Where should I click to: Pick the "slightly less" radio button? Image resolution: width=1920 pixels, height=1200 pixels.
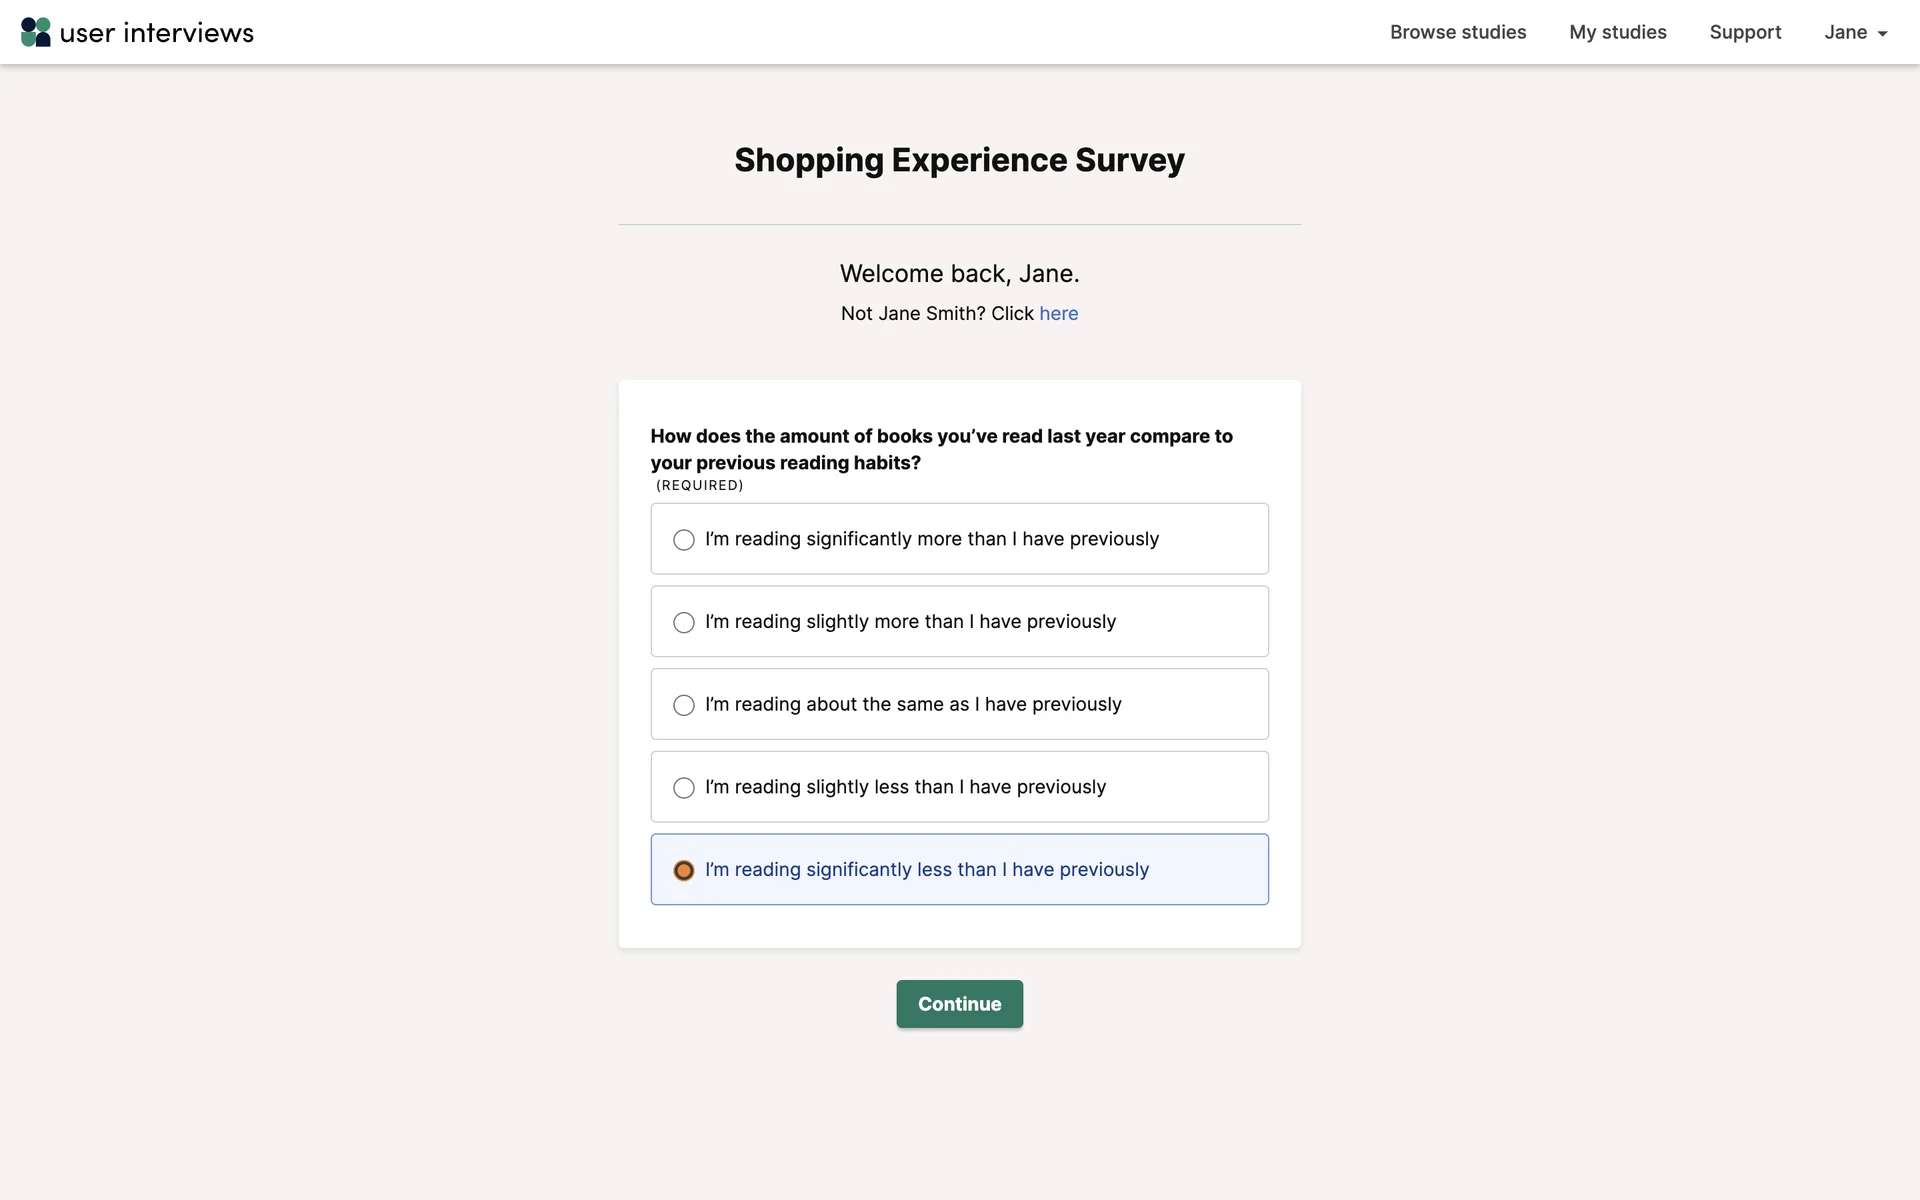click(x=684, y=788)
